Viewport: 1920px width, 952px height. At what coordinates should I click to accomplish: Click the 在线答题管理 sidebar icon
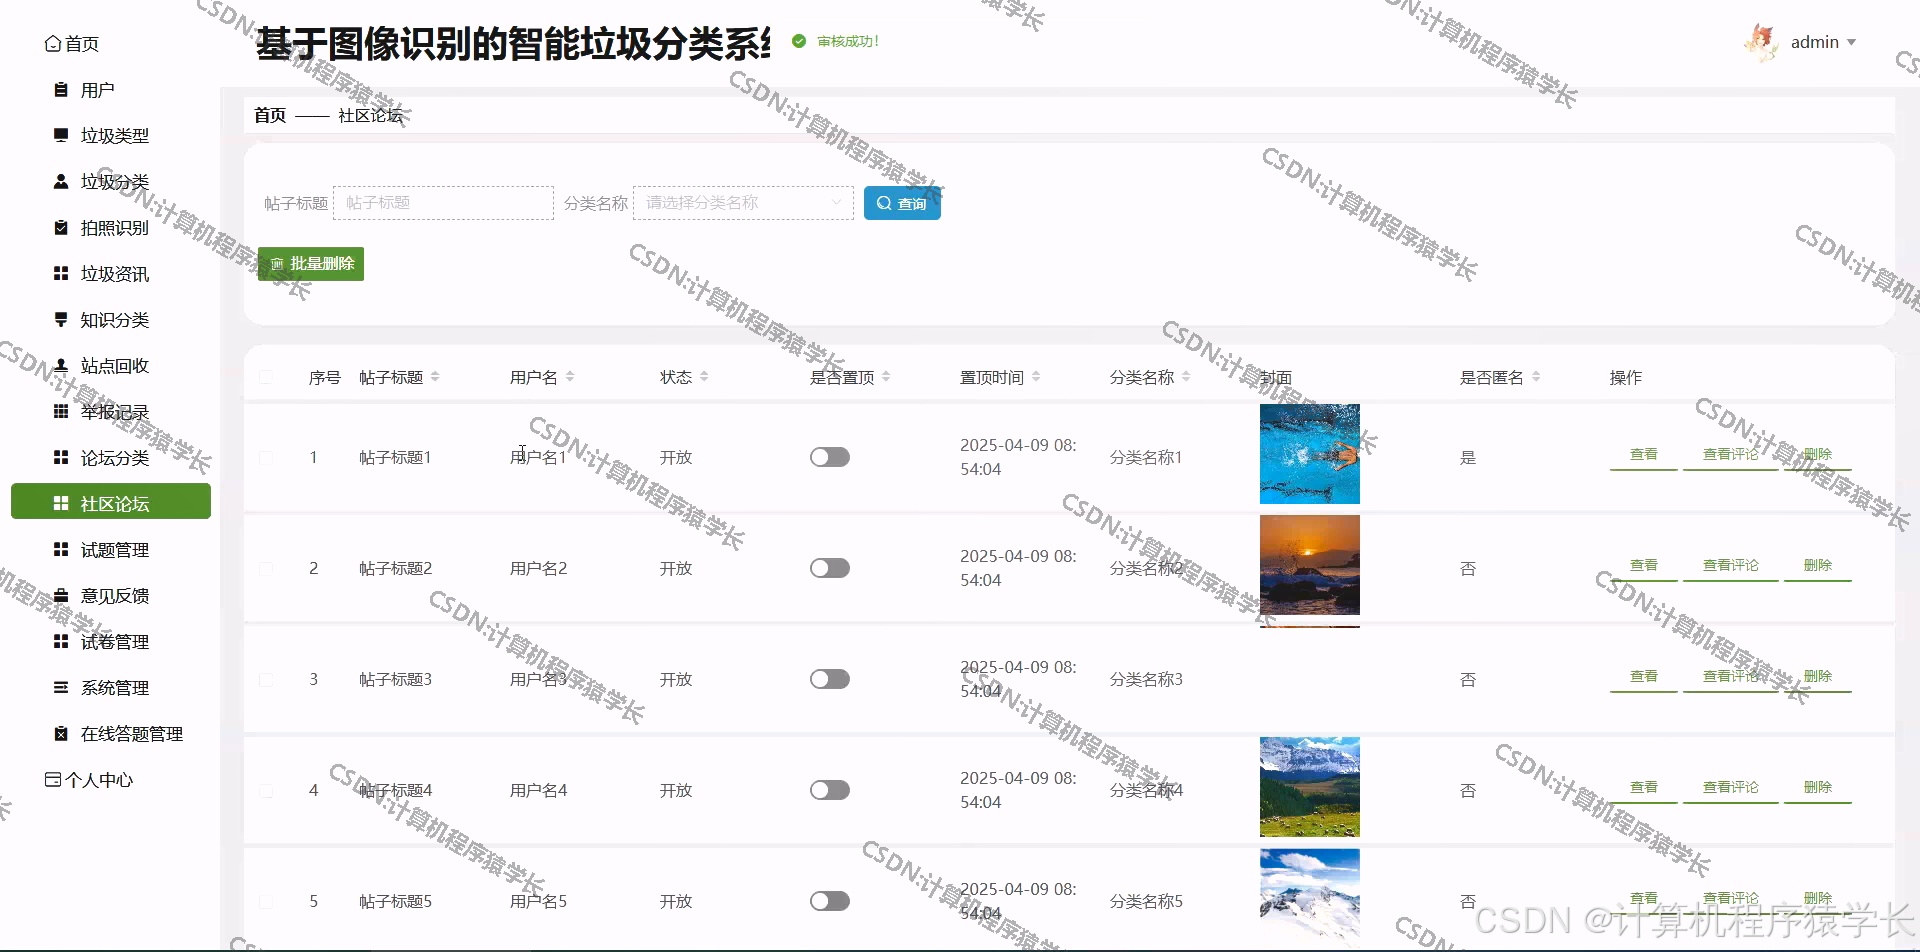(x=61, y=734)
